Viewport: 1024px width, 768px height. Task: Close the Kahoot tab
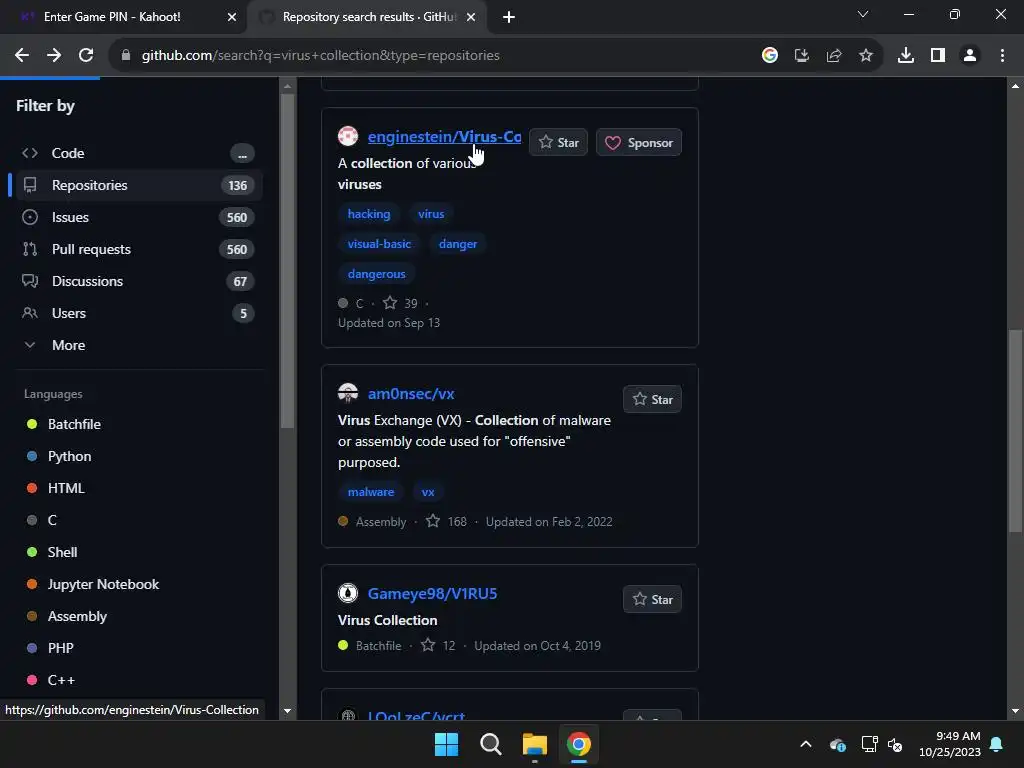[x=232, y=17]
